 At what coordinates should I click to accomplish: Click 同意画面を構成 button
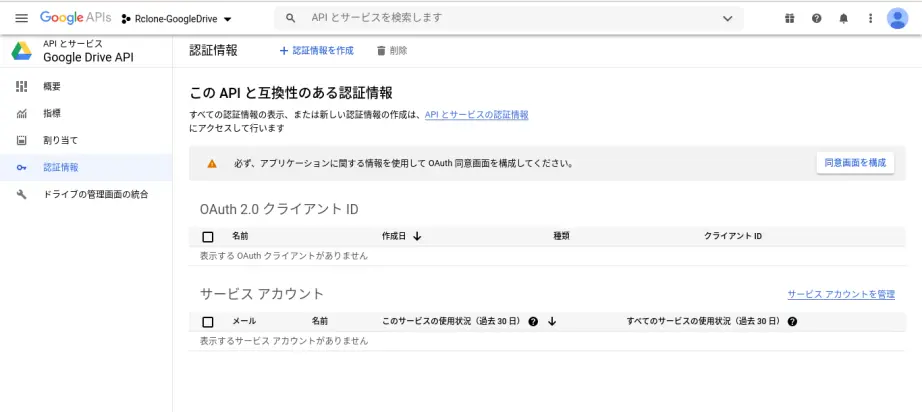tap(855, 163)
